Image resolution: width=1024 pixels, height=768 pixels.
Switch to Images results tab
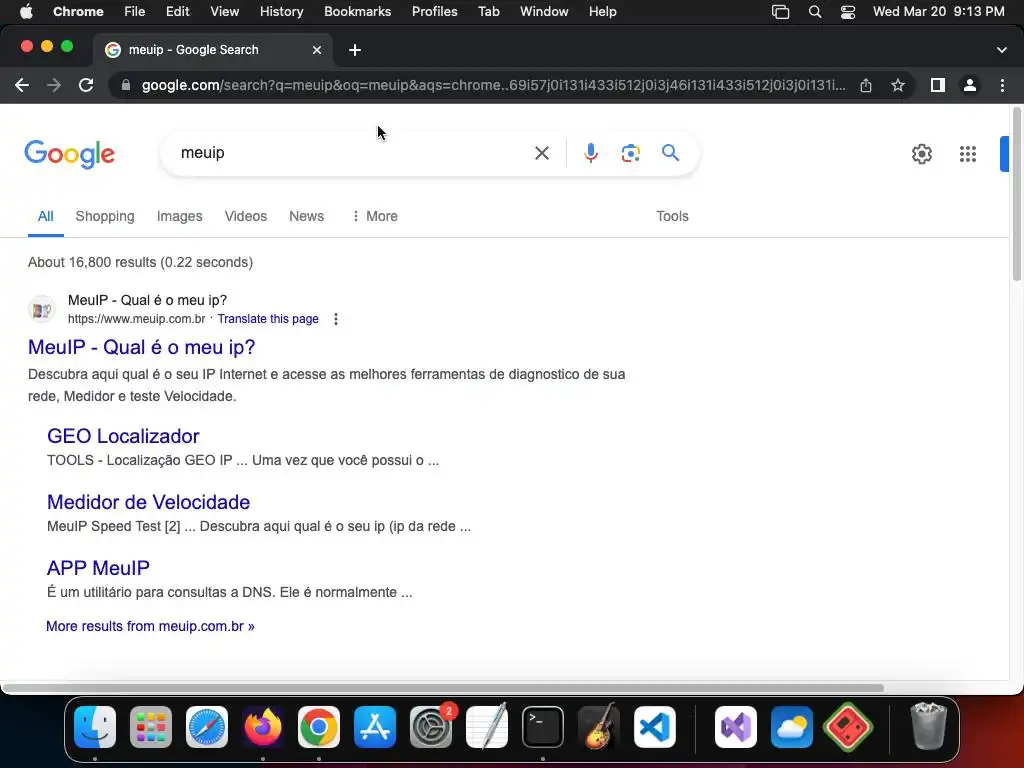180,216
